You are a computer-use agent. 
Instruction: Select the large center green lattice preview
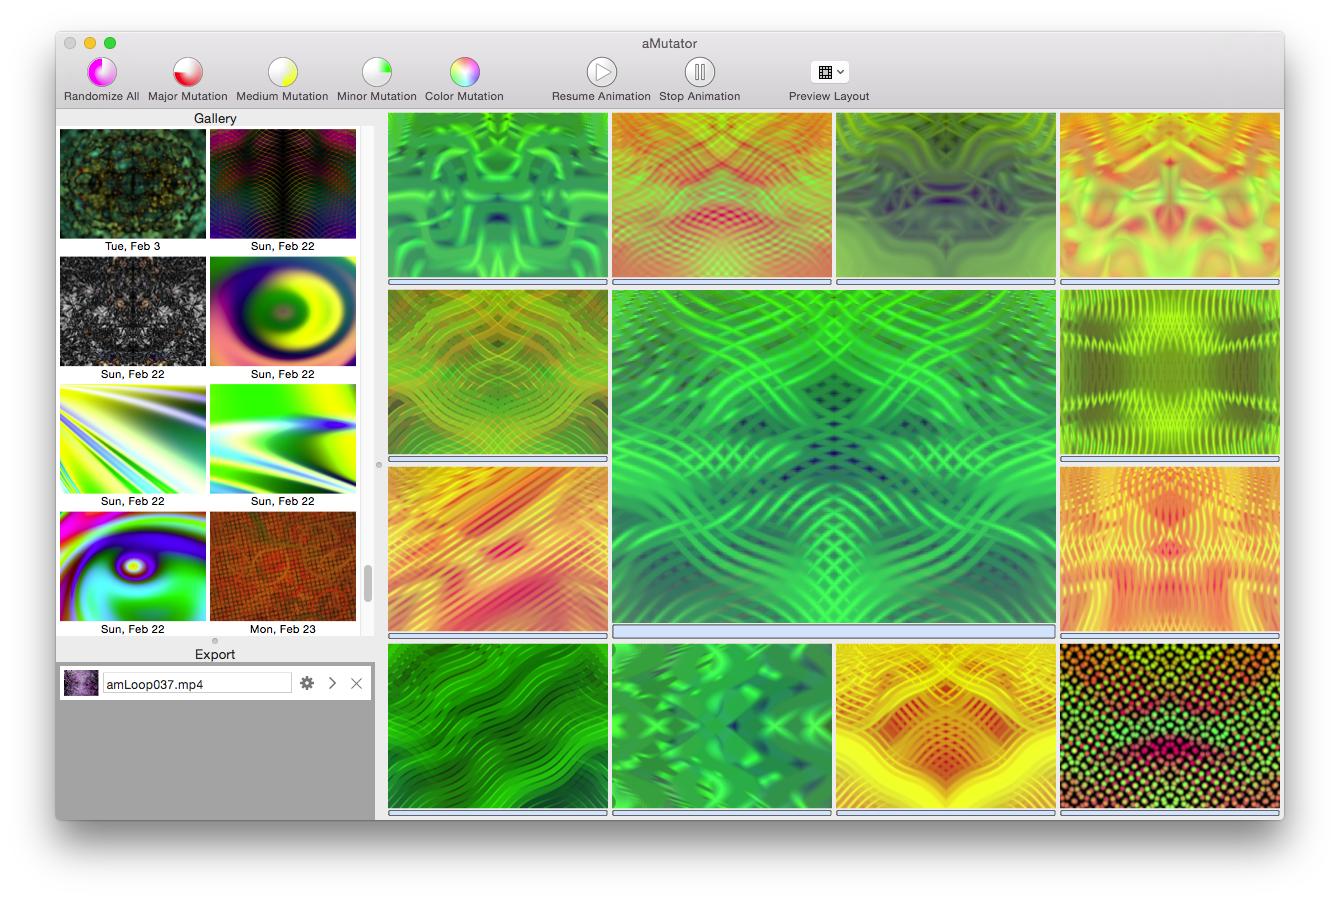click(x=833, y=457)
